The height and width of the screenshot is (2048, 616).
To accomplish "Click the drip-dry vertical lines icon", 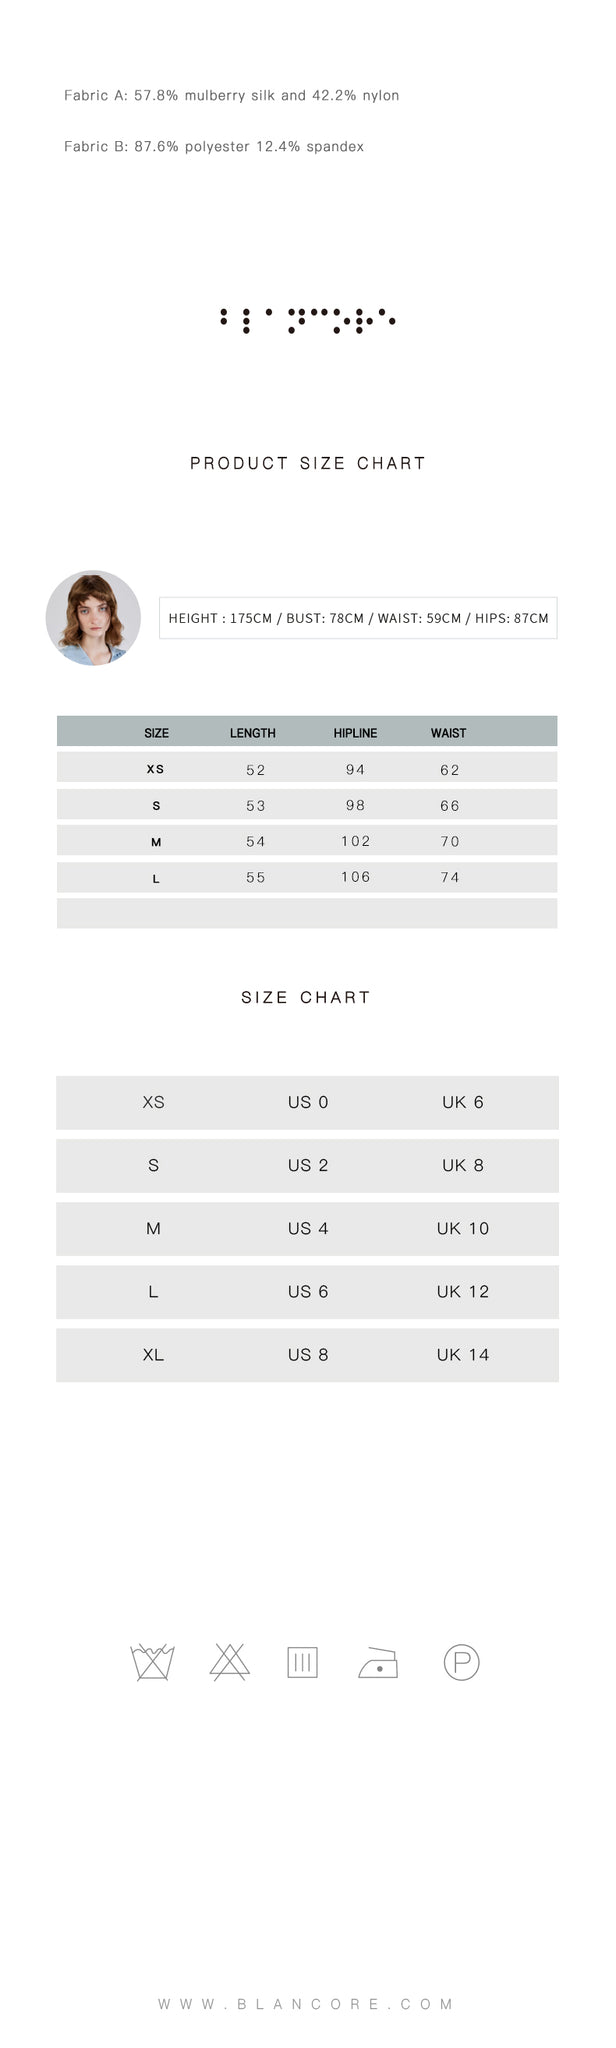I will 302,1662.
